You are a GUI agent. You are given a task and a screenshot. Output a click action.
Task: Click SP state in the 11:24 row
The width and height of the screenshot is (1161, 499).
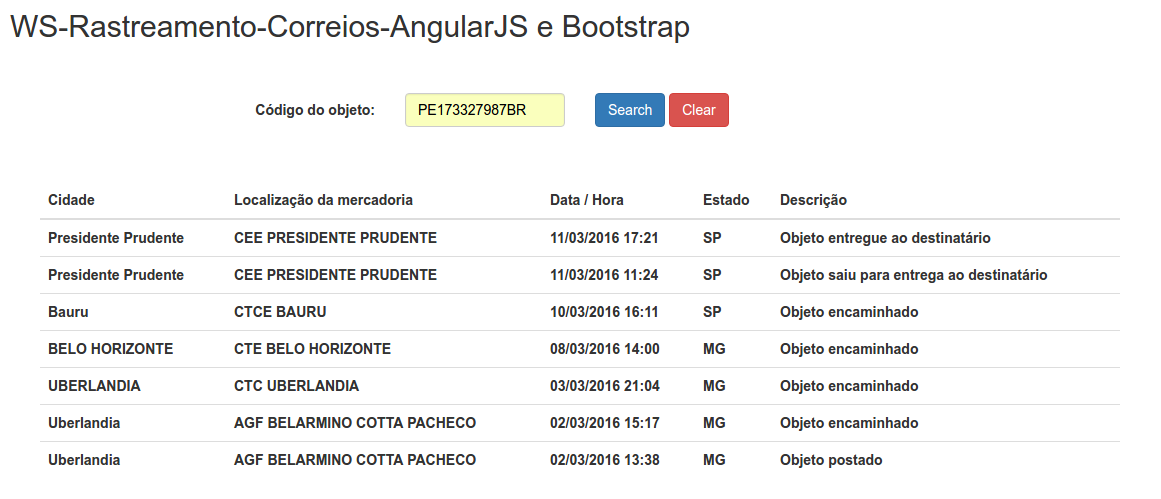[x=712, y=275]
